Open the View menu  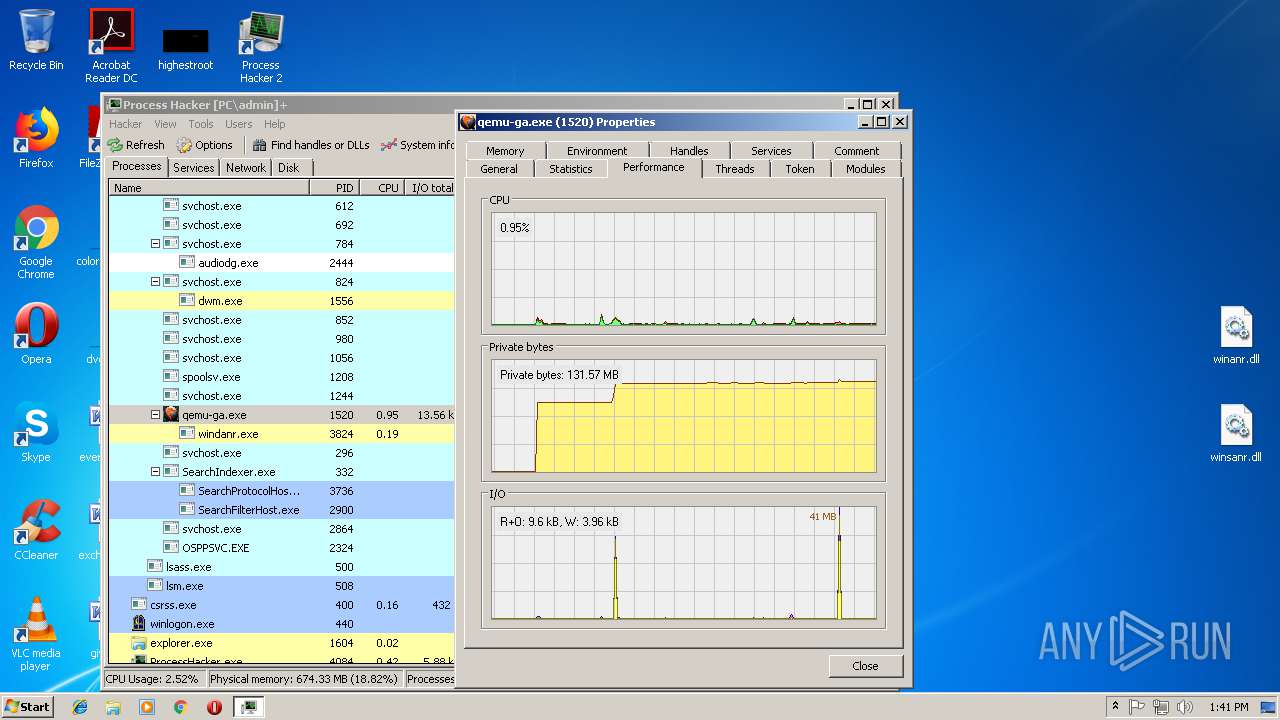pos(165,124)
